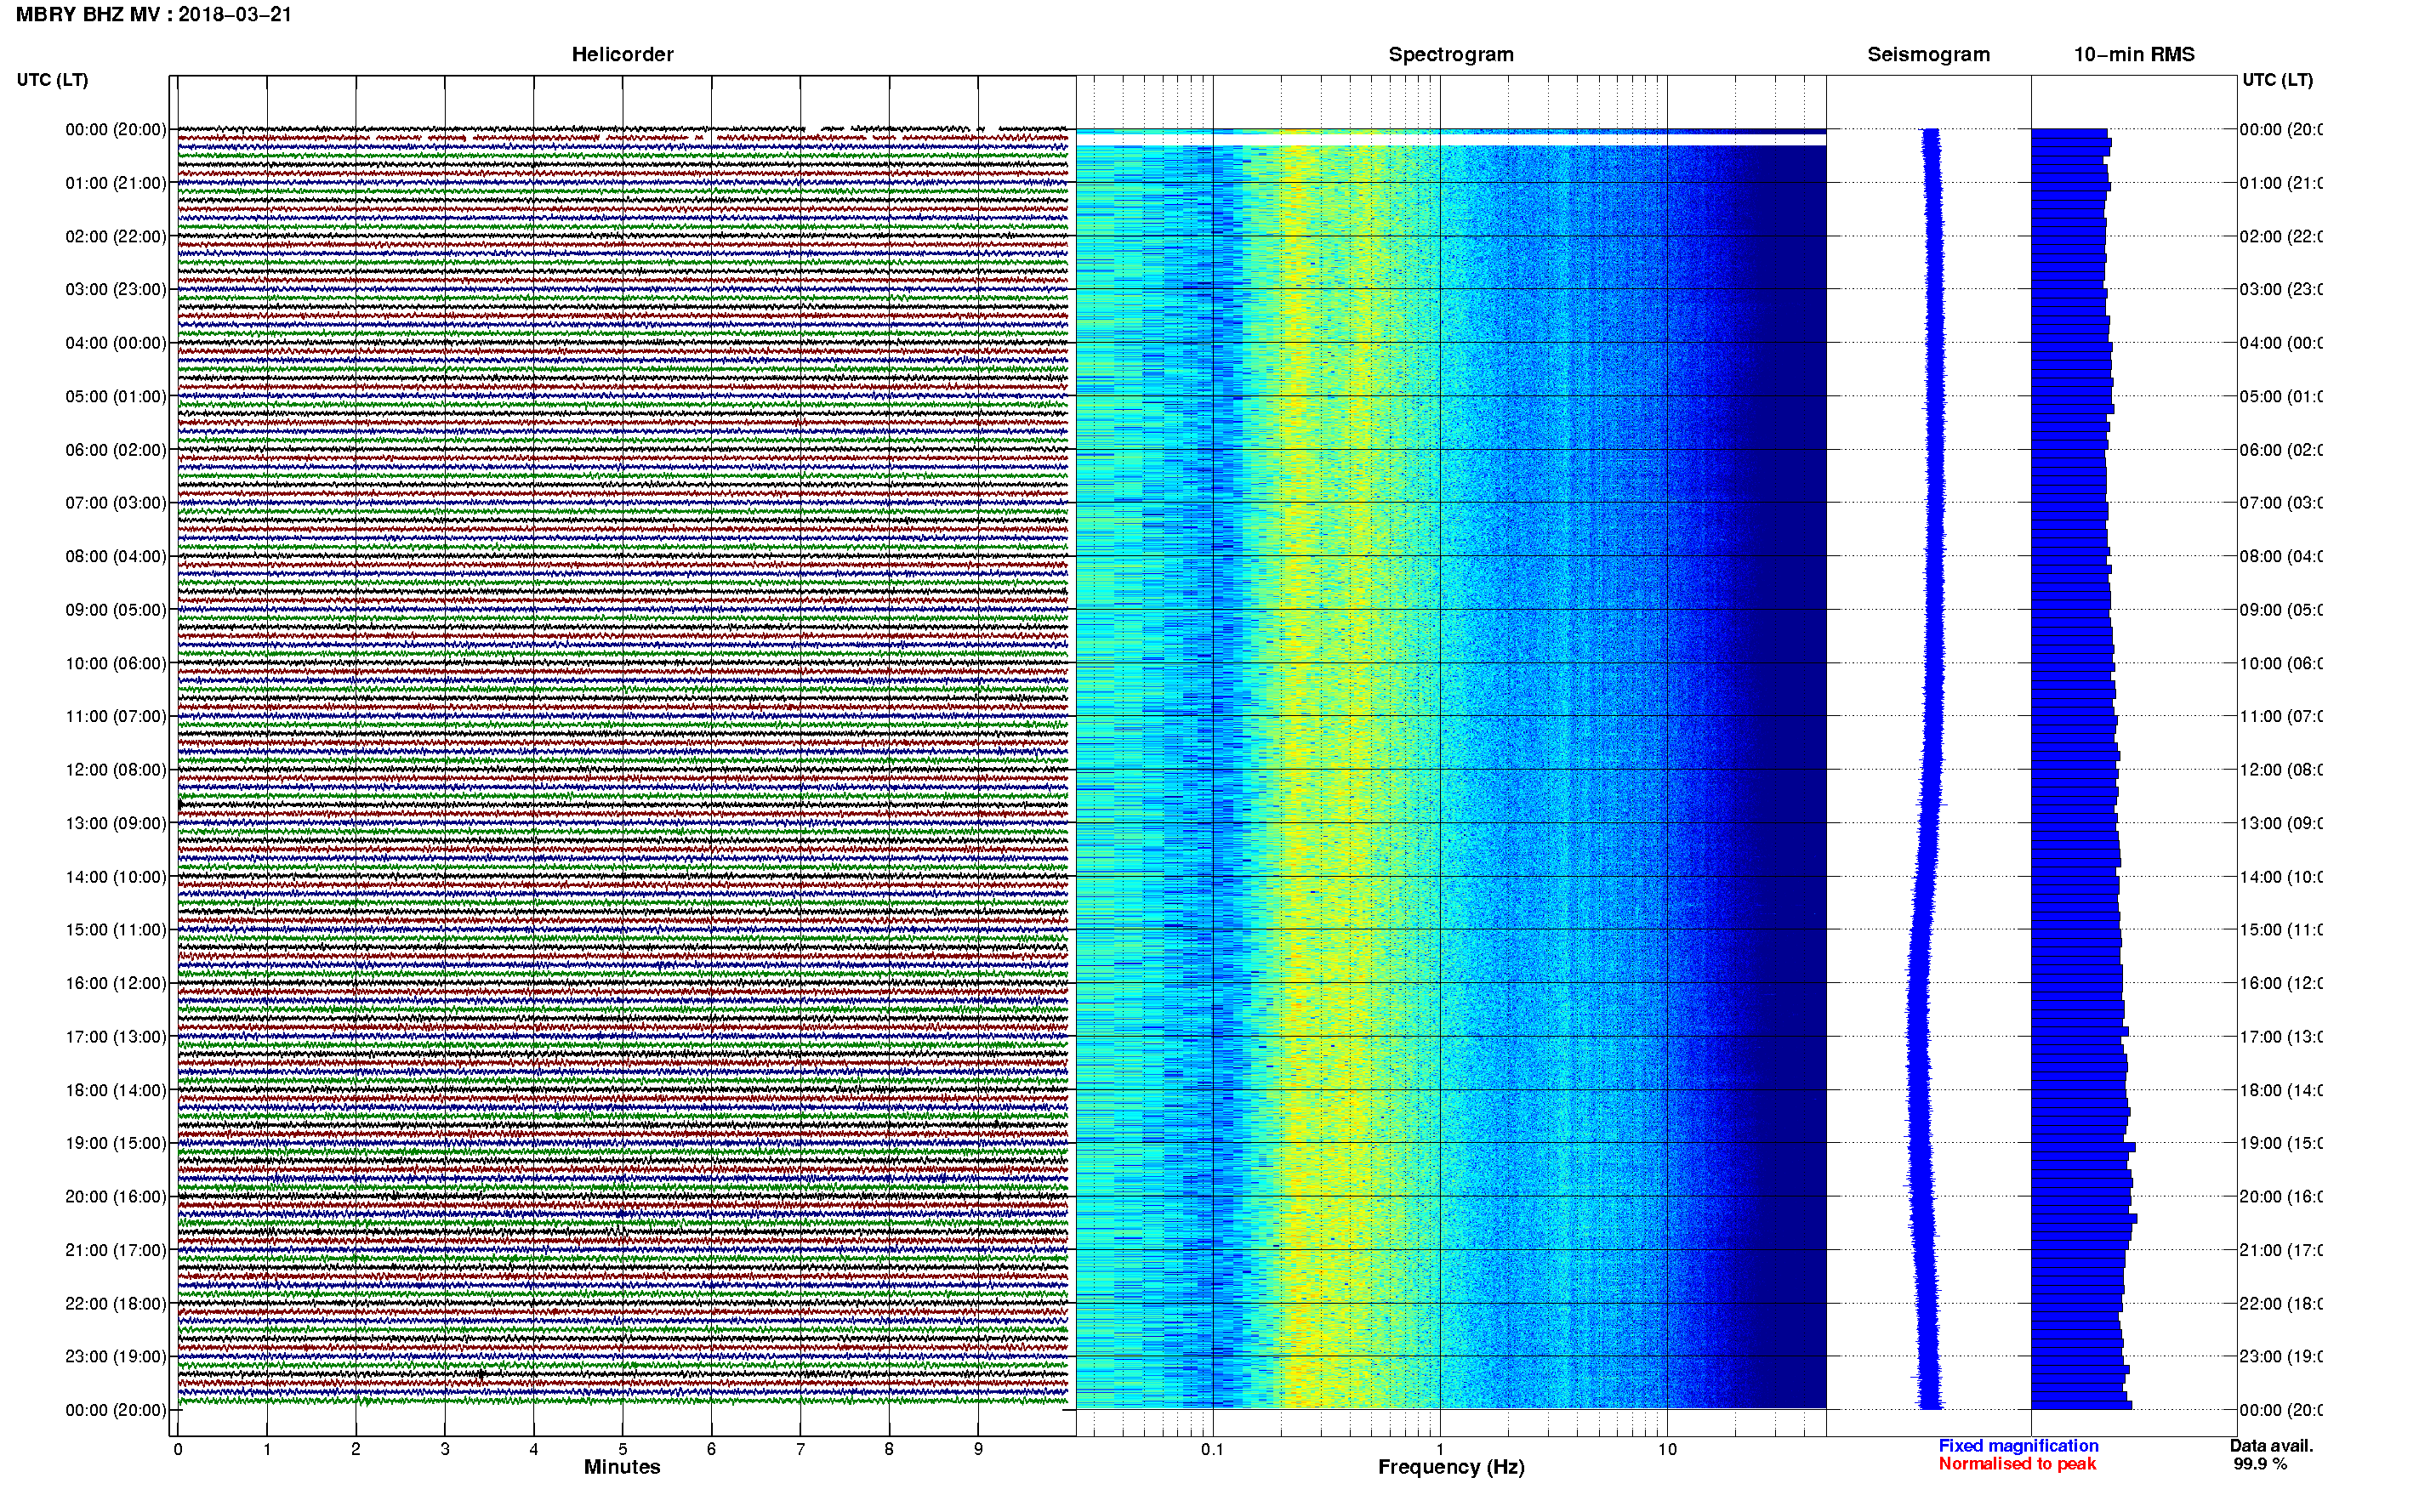2419x1512 pixels.
Task: Select the 10-min RMS heading
Action: [2134, 54]
